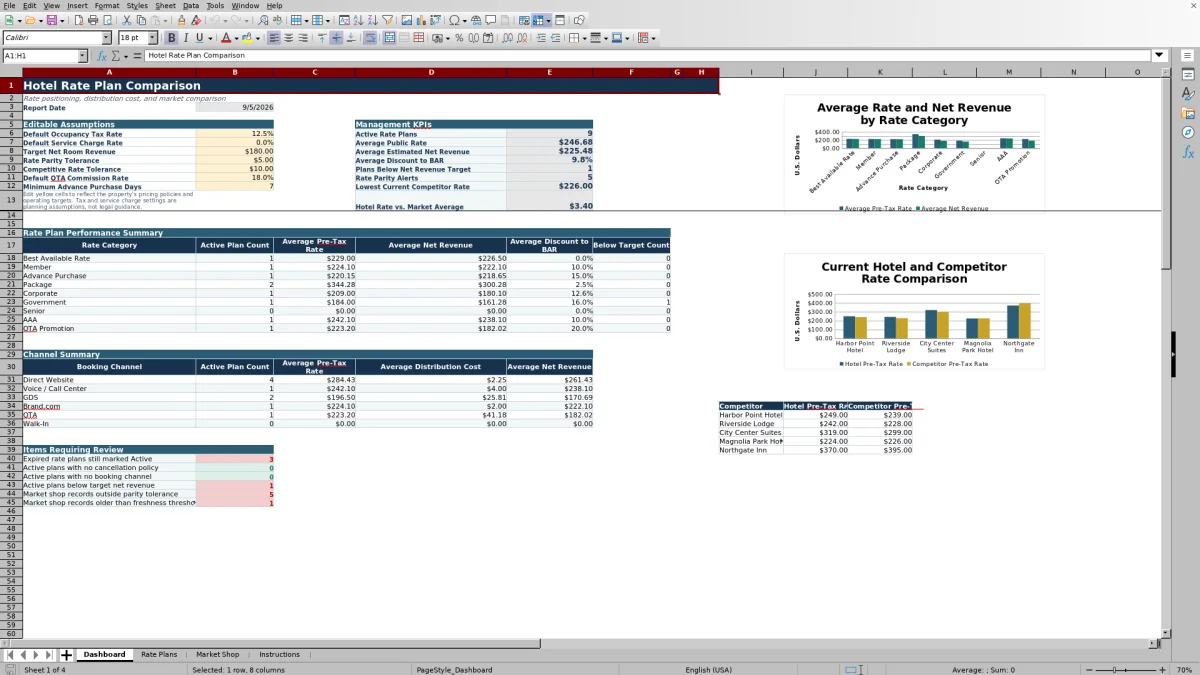Expand the formula bar arrow
The width and height of the screenshot is (1200, 675).
(1159, 55)
